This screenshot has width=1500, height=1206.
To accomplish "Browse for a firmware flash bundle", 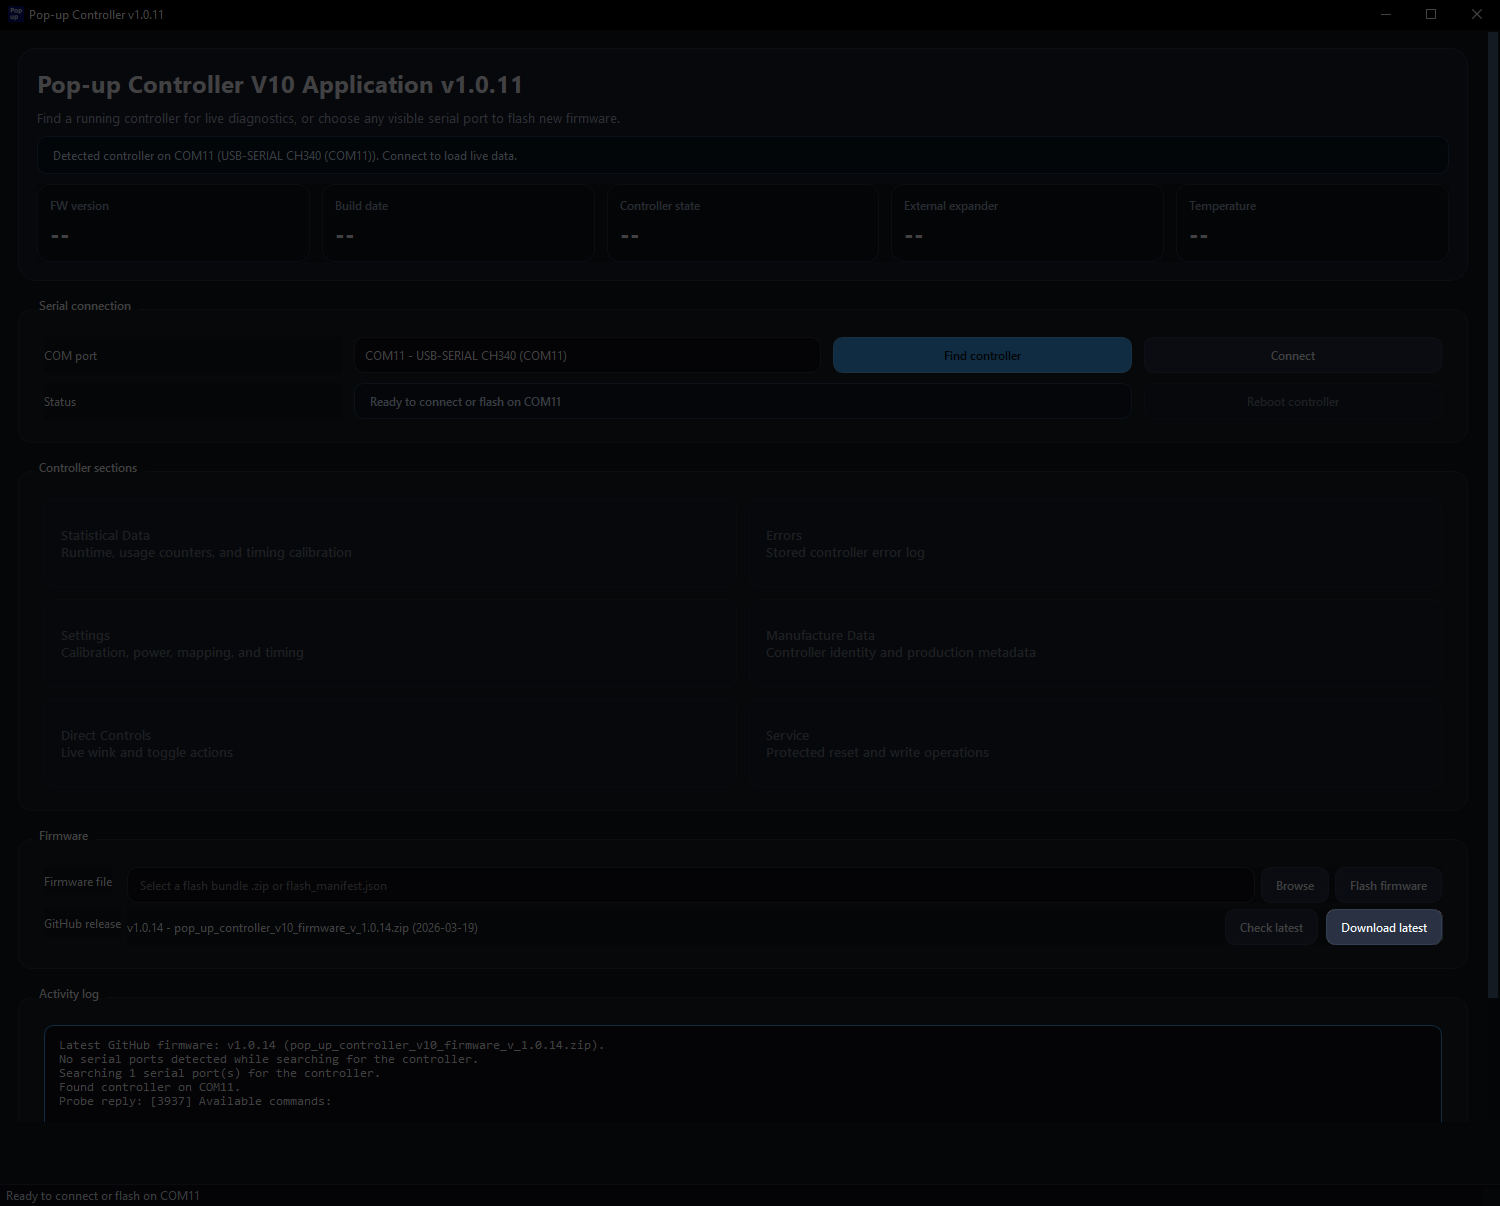I will click(x=1294, y=885).
